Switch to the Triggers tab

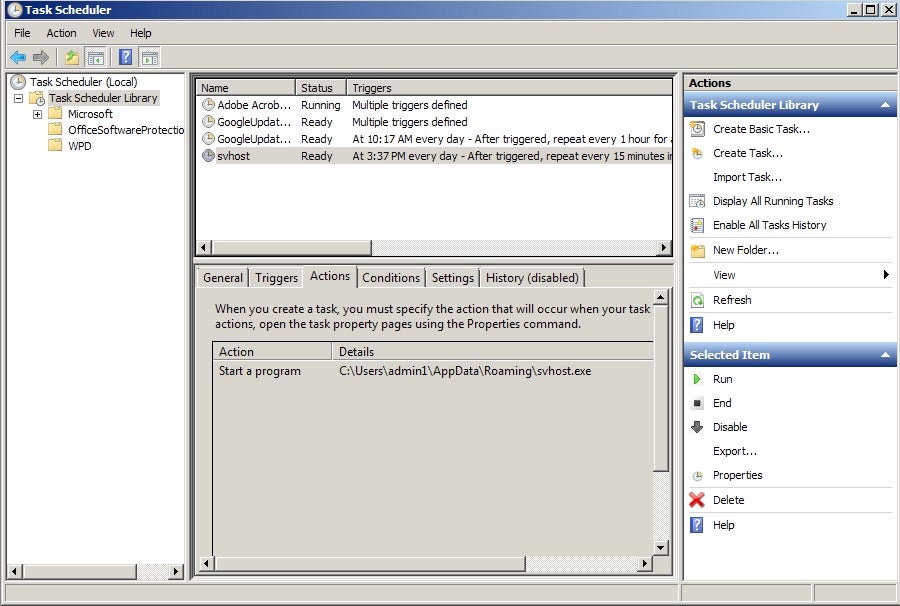276,278
